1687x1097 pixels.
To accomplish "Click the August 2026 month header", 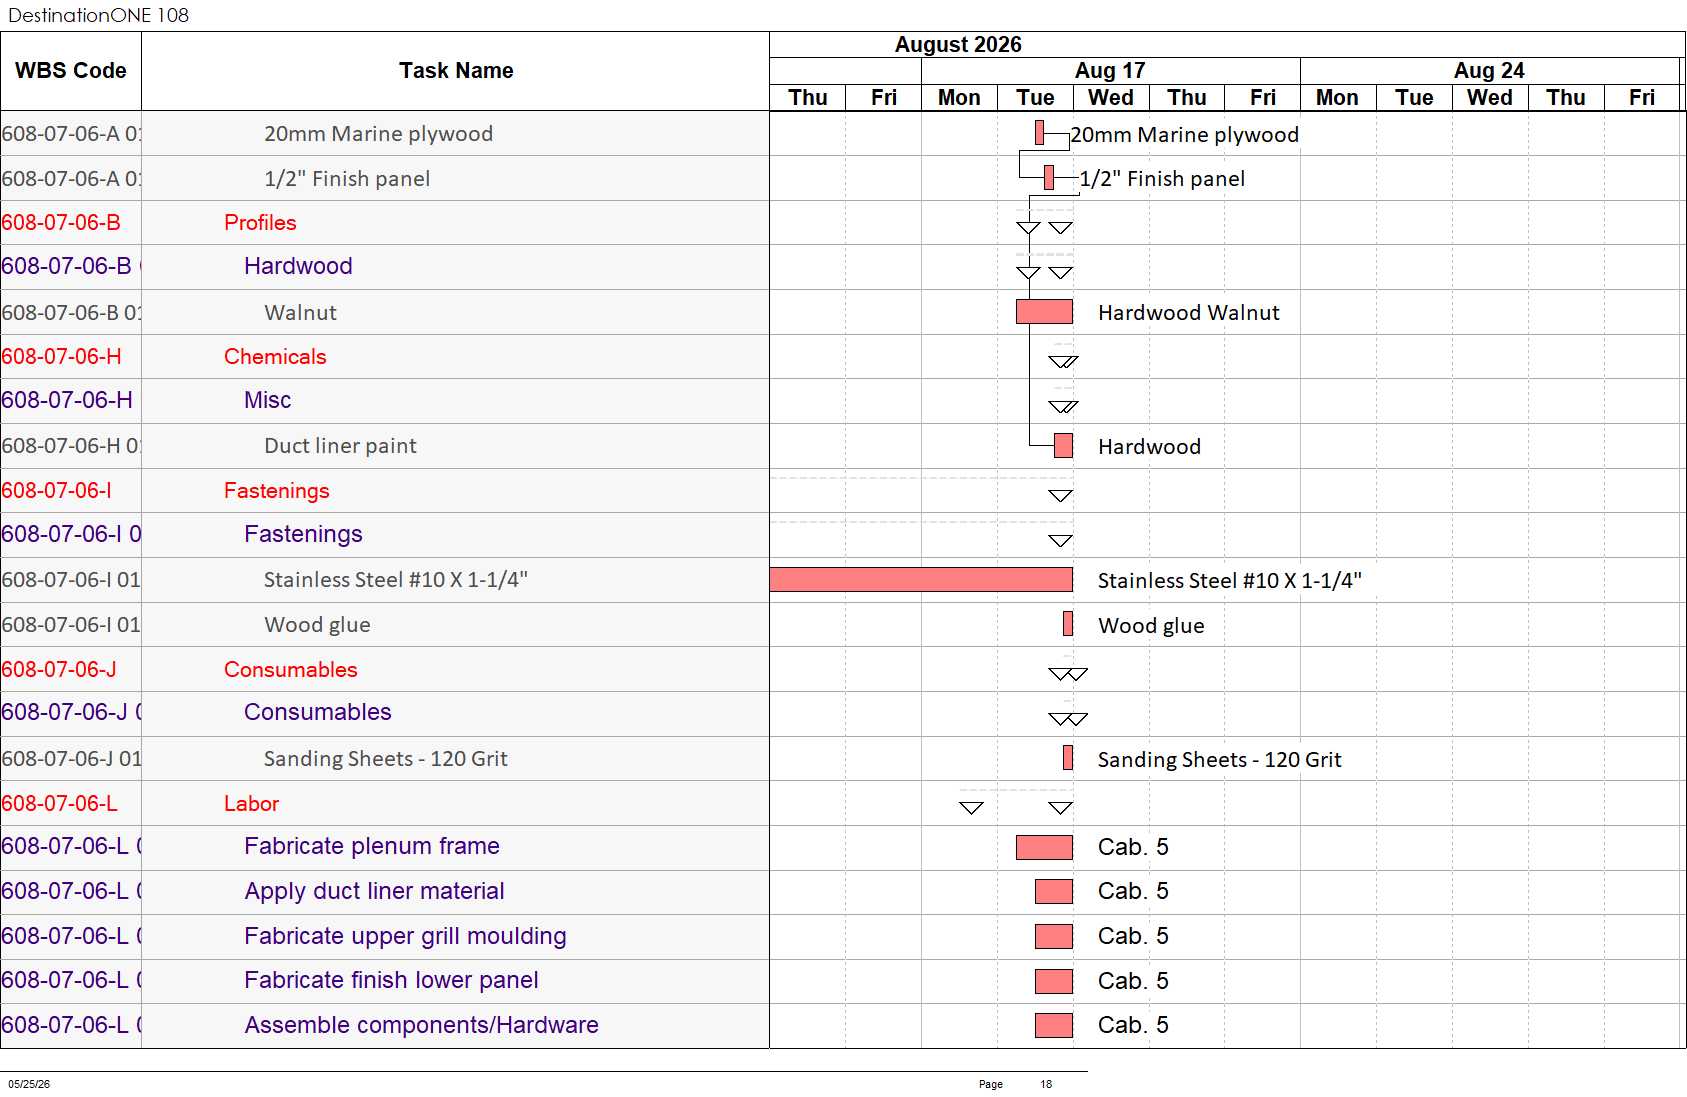I will (958, 45).
